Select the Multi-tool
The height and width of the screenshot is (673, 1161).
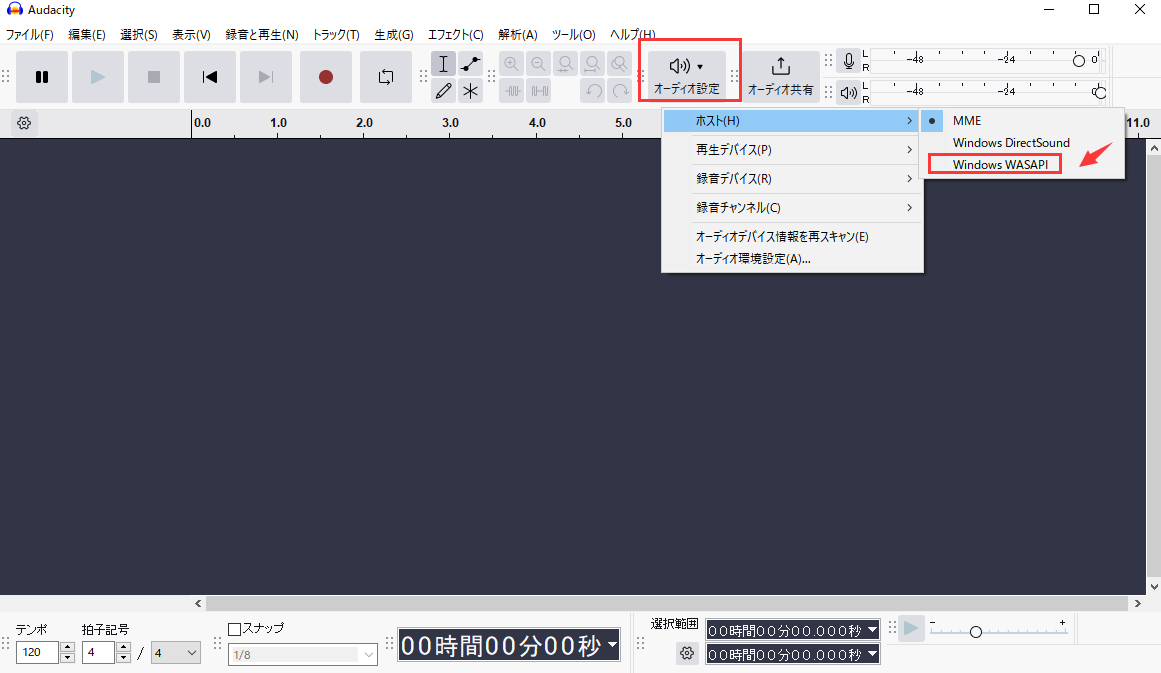tap(470, 91)
